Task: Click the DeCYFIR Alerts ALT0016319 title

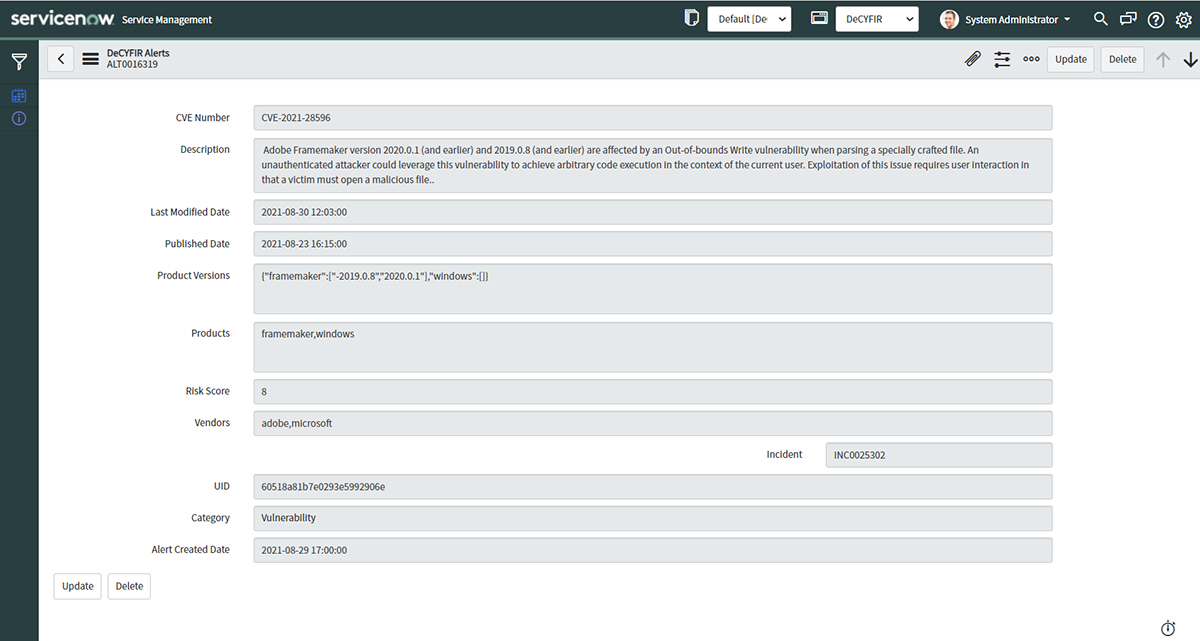Action: [138, 59]
